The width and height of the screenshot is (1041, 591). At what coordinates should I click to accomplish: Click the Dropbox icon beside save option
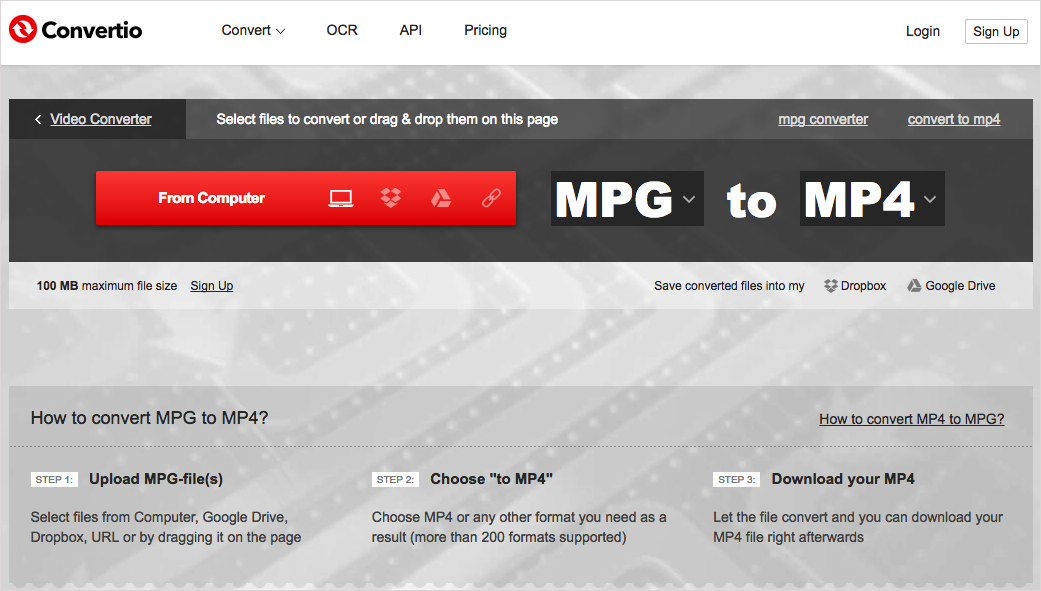point(831,286)
